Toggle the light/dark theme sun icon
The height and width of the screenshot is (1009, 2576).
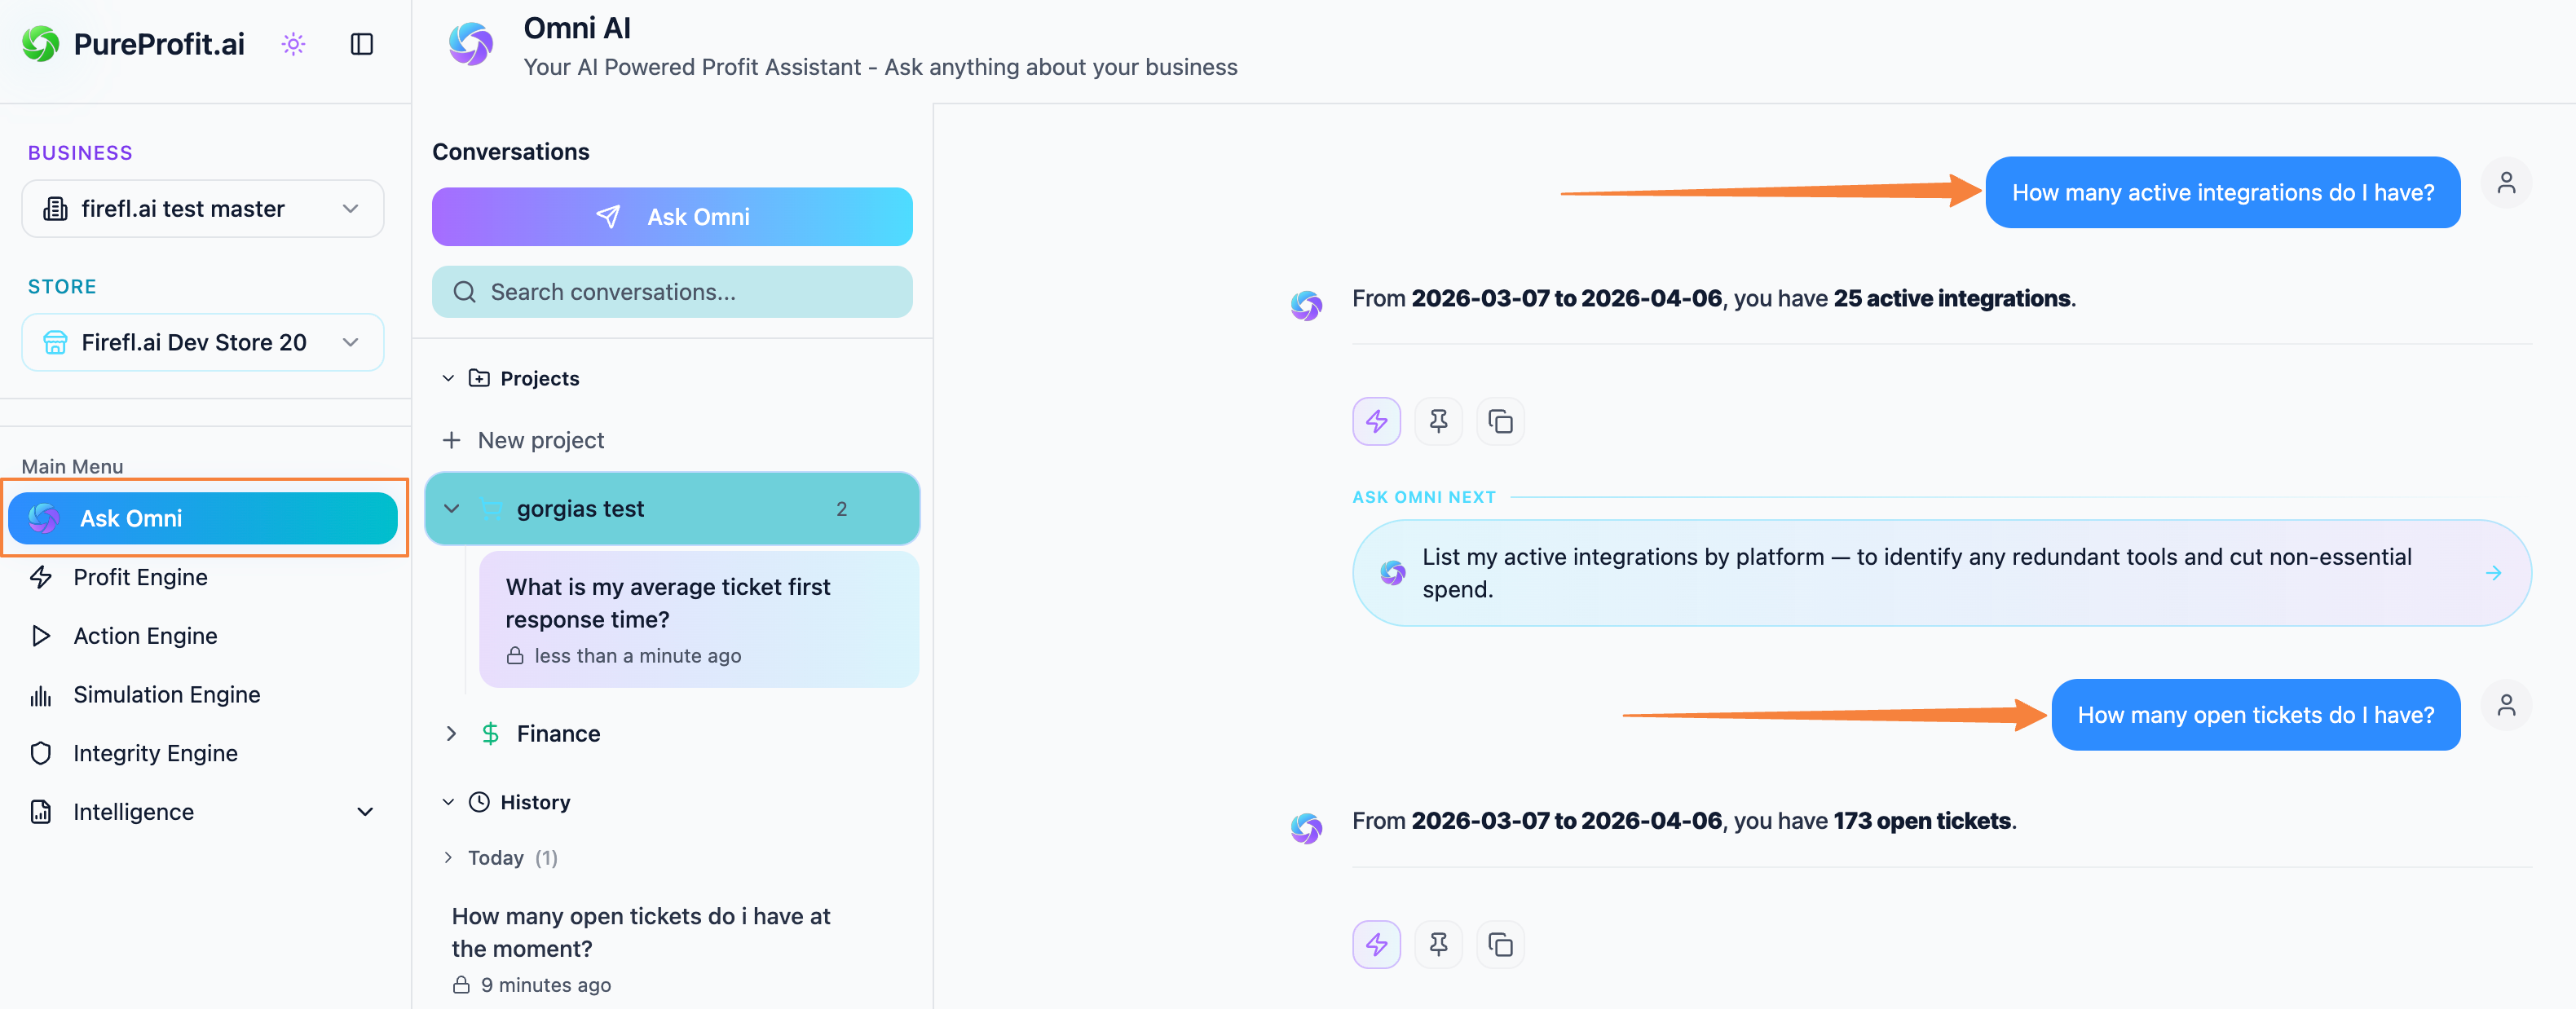(293, 44)
